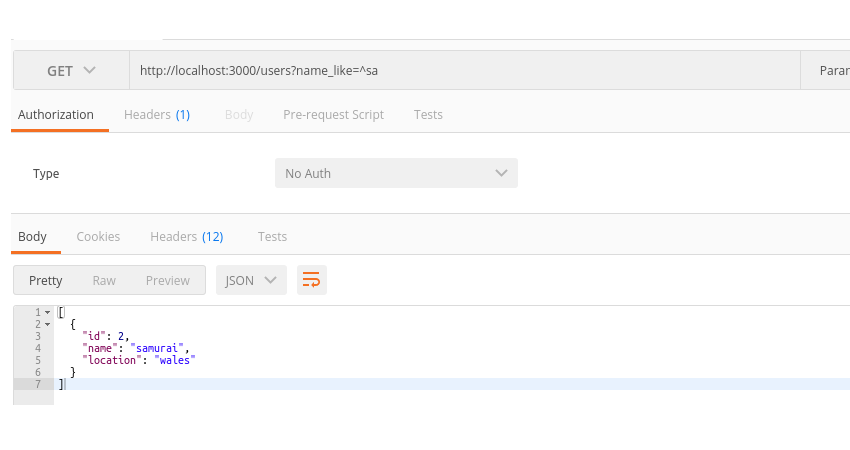
Task: Open the response Cookies tab
Action: click(98, 237)
